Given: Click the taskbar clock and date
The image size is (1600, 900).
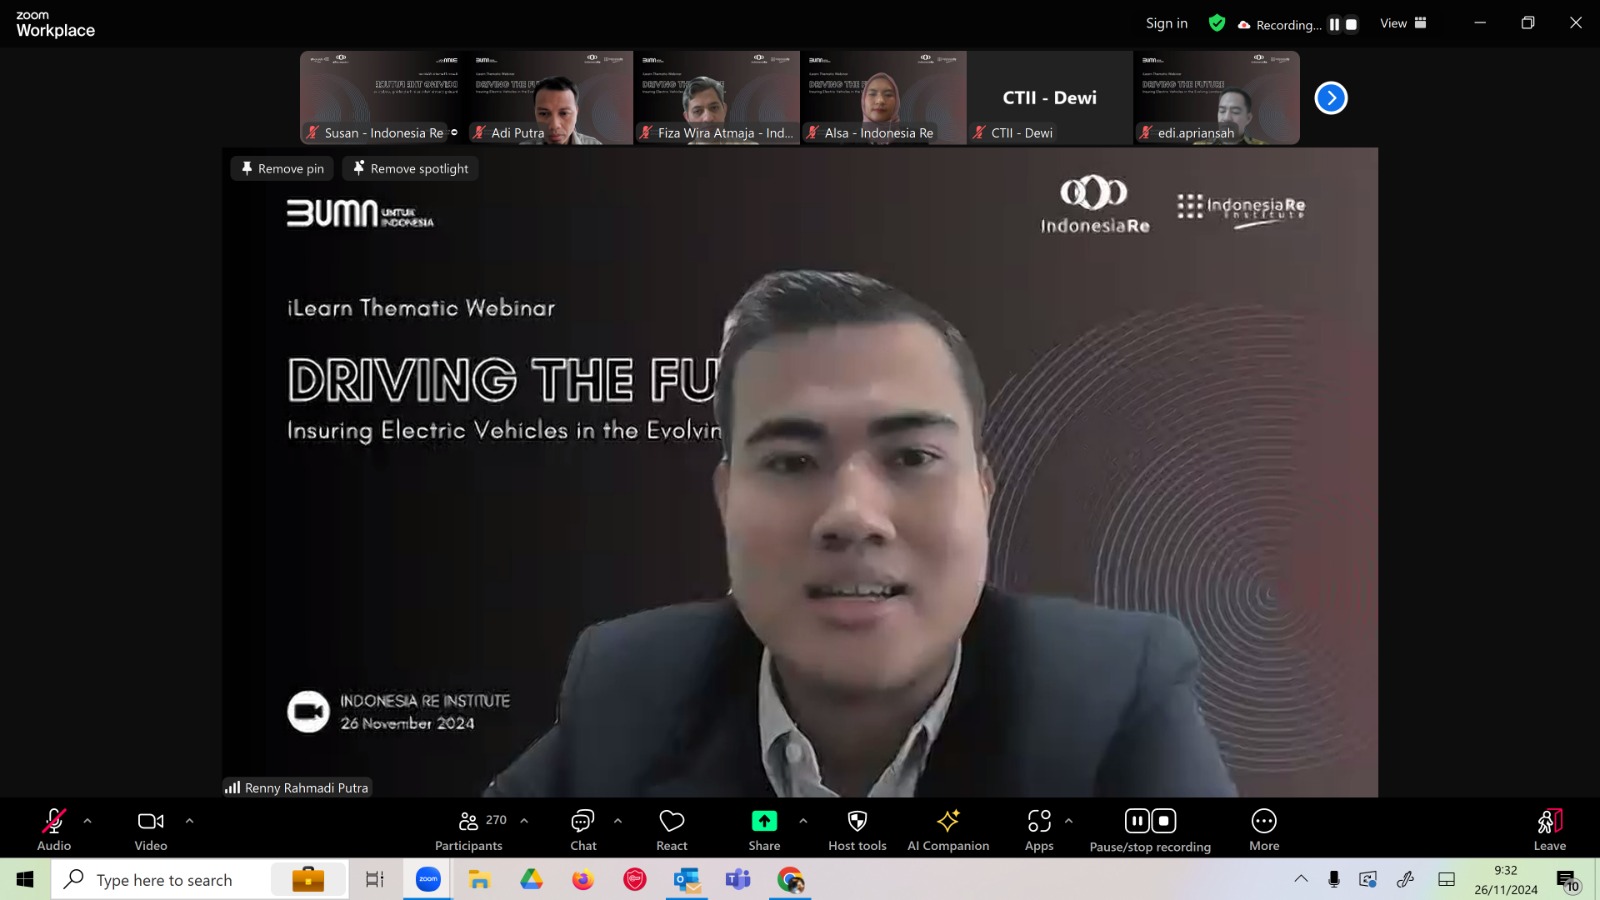Looking at the screenshot, I should [x=1506, y=880].
